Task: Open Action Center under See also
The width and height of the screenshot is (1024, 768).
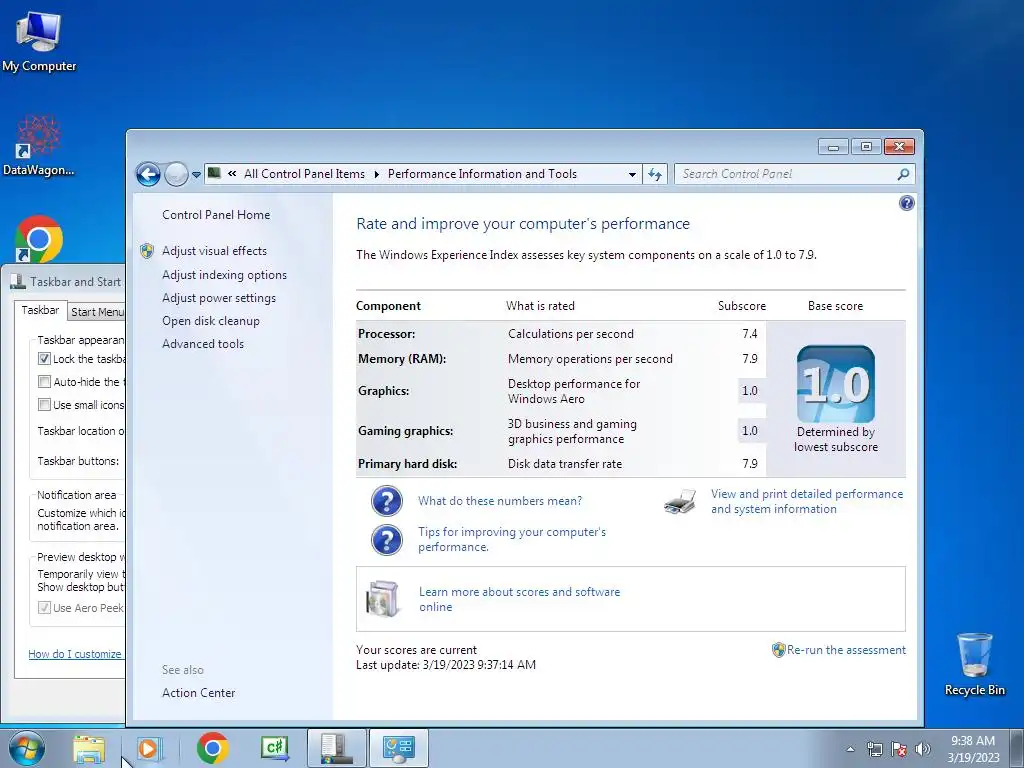Action: point(199,693)
